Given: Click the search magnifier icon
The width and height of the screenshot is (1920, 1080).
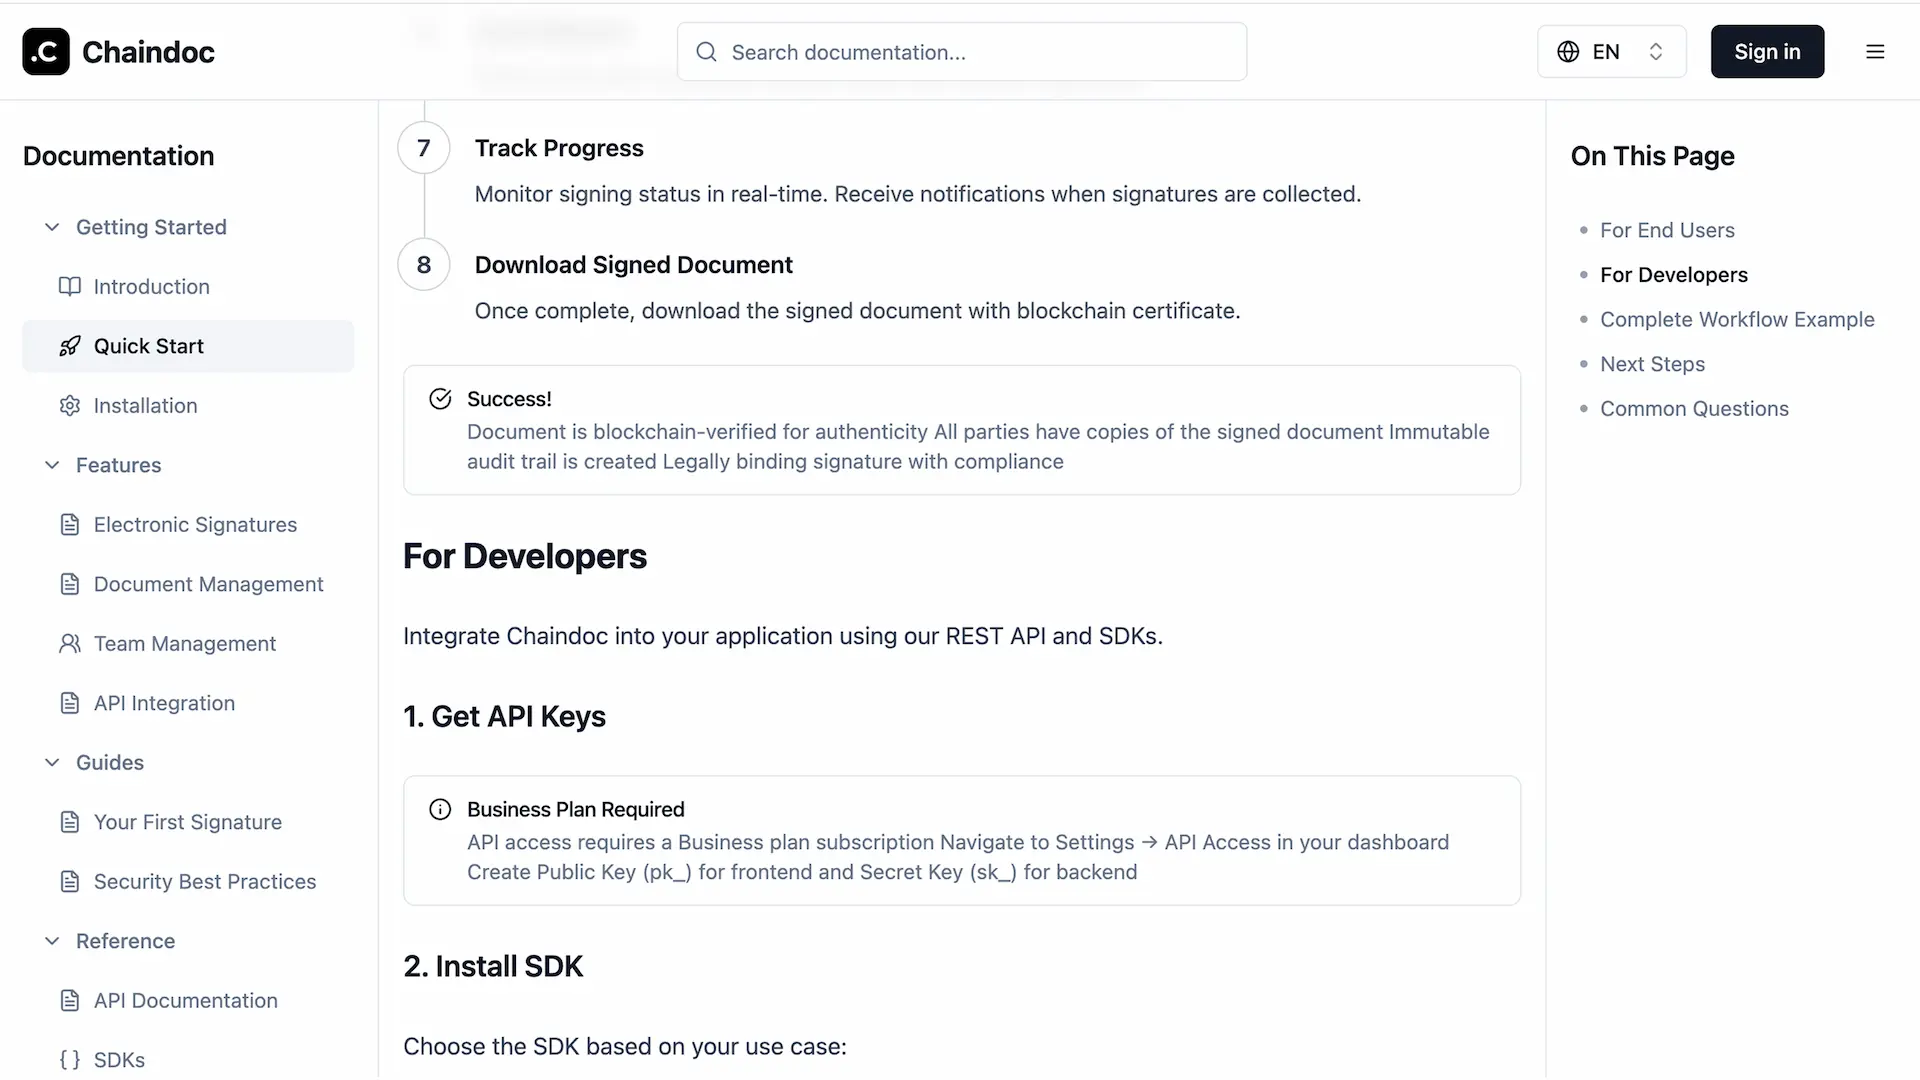Looking at the screenshot, I should click(706, 51).
